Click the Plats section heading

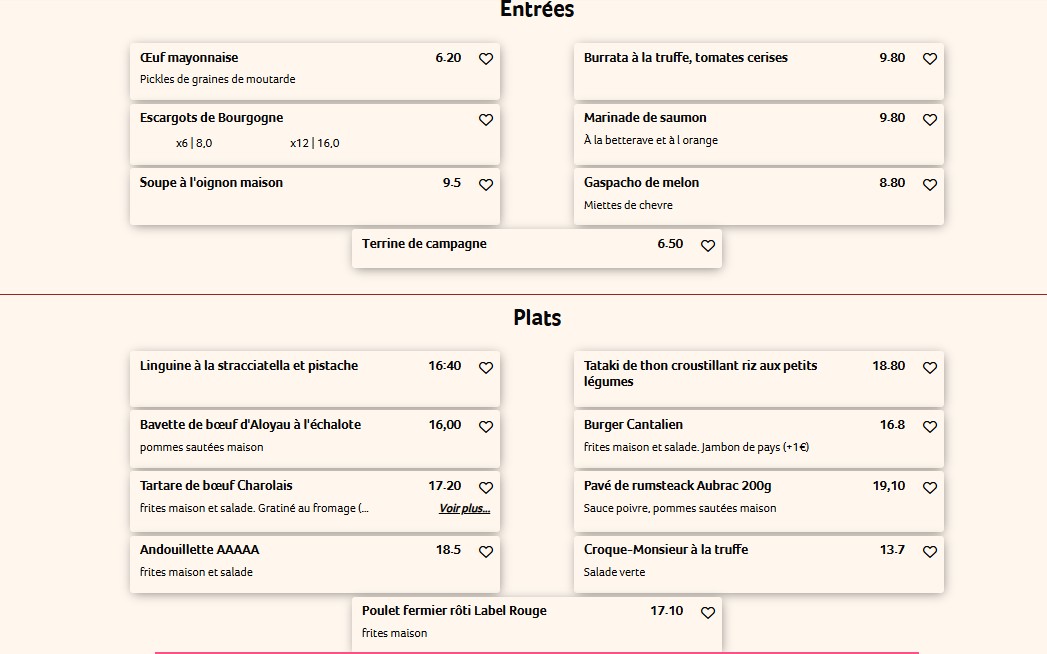[x=537, y=317]
